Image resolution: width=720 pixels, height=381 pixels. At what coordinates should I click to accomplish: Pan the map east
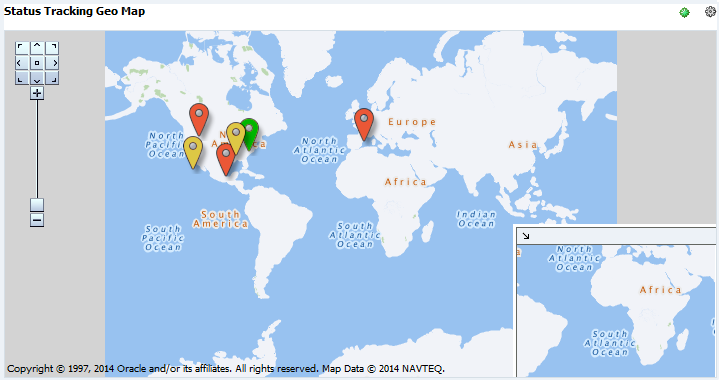click(52, 63)
